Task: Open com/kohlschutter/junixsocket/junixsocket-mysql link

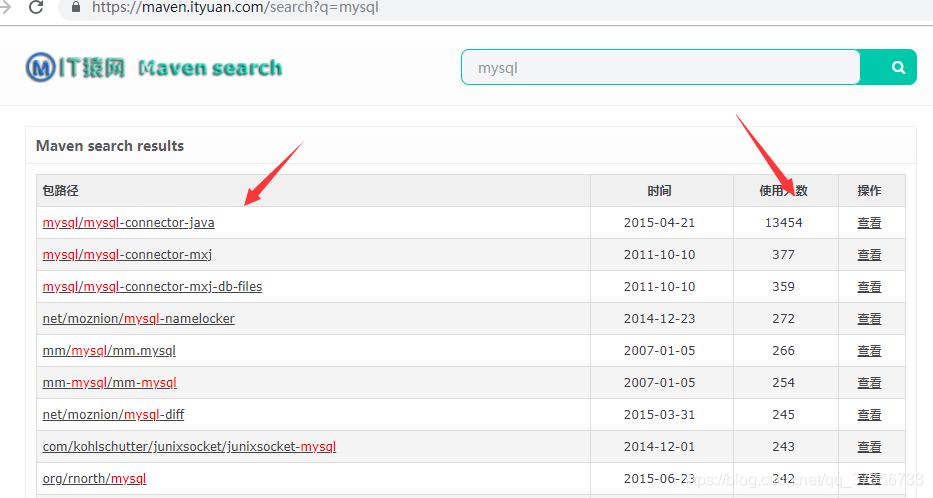Action: coord(189,447)
